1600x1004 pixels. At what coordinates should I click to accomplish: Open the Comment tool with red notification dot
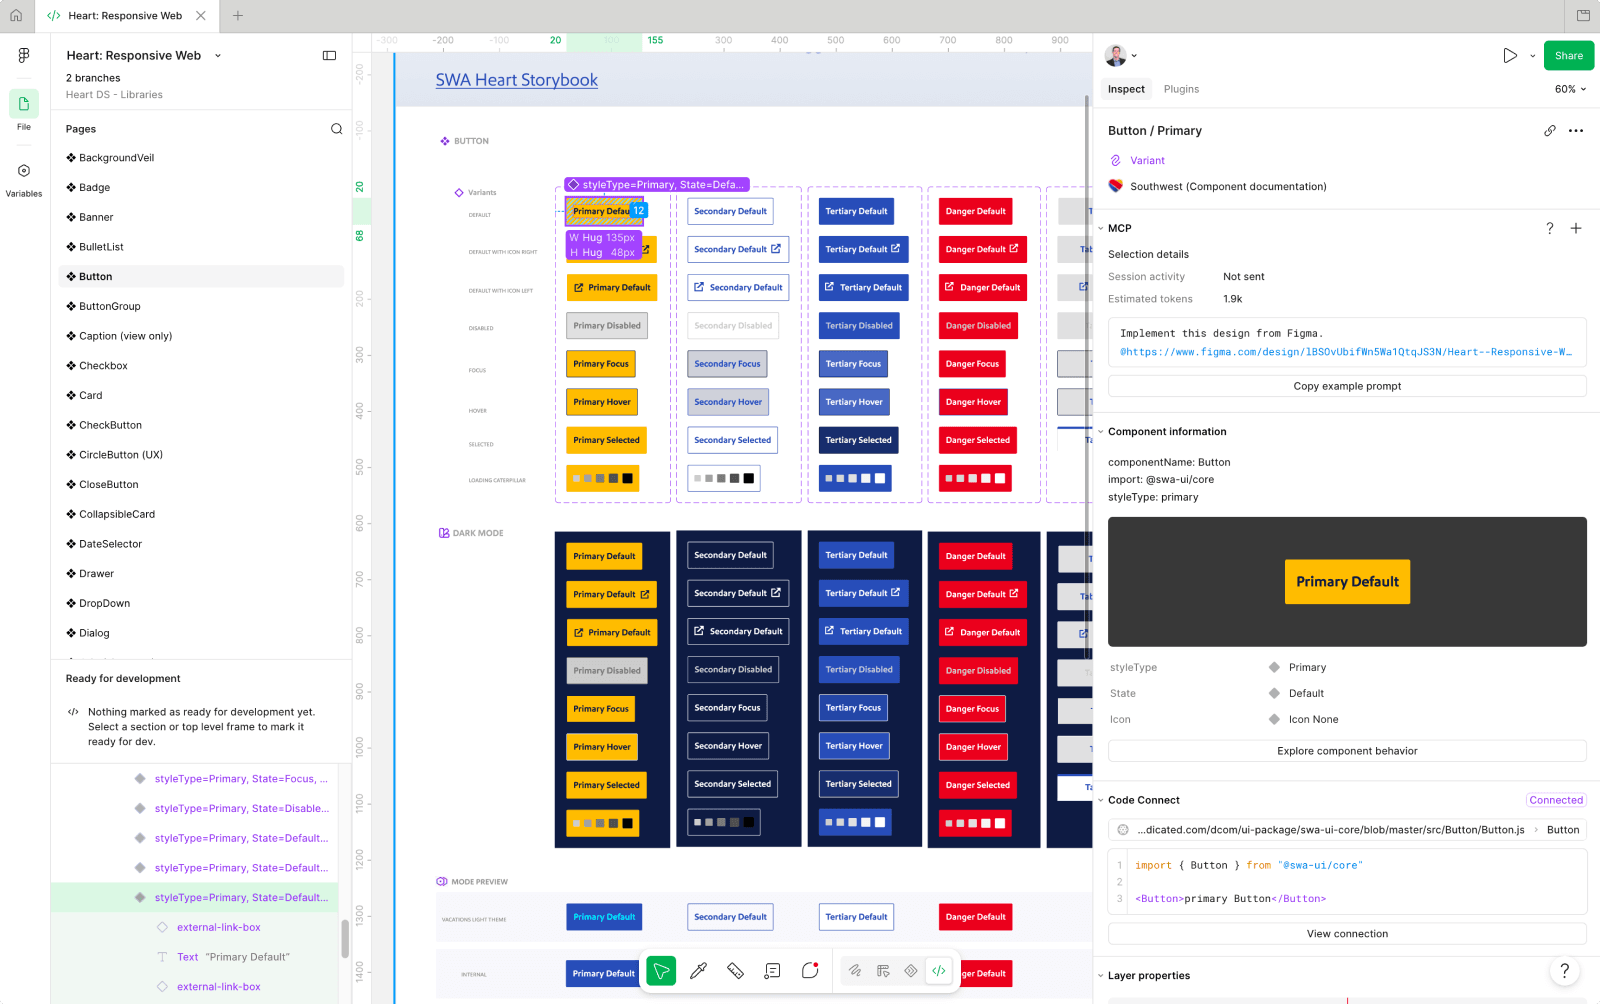click(x=810, y=971)
